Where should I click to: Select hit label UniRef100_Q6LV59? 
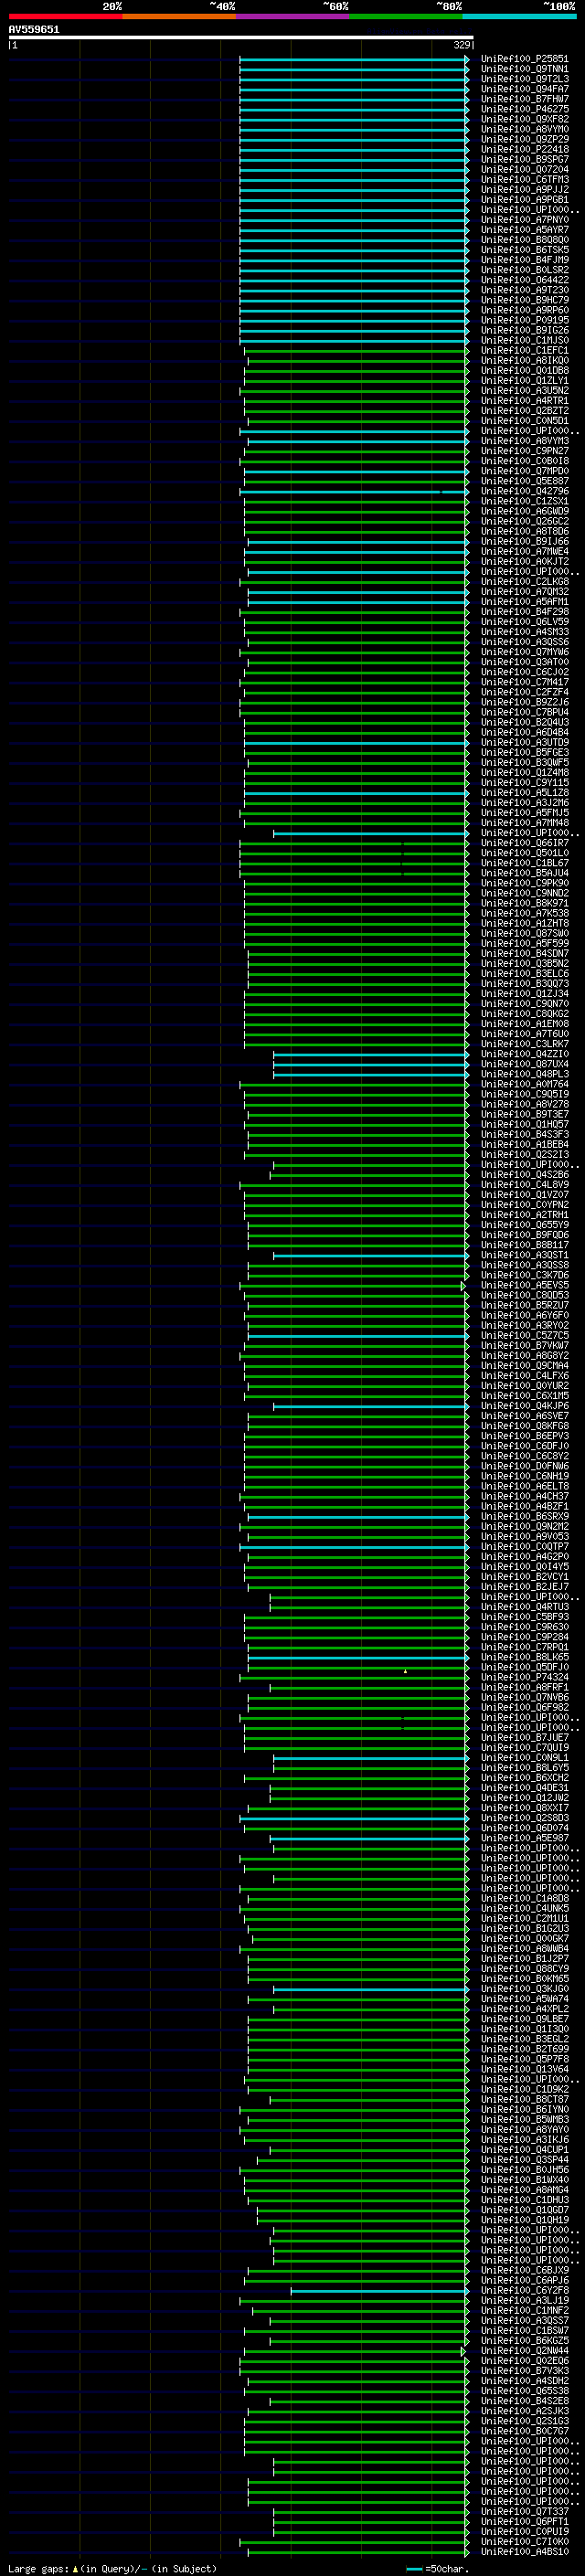coord(524,622)
